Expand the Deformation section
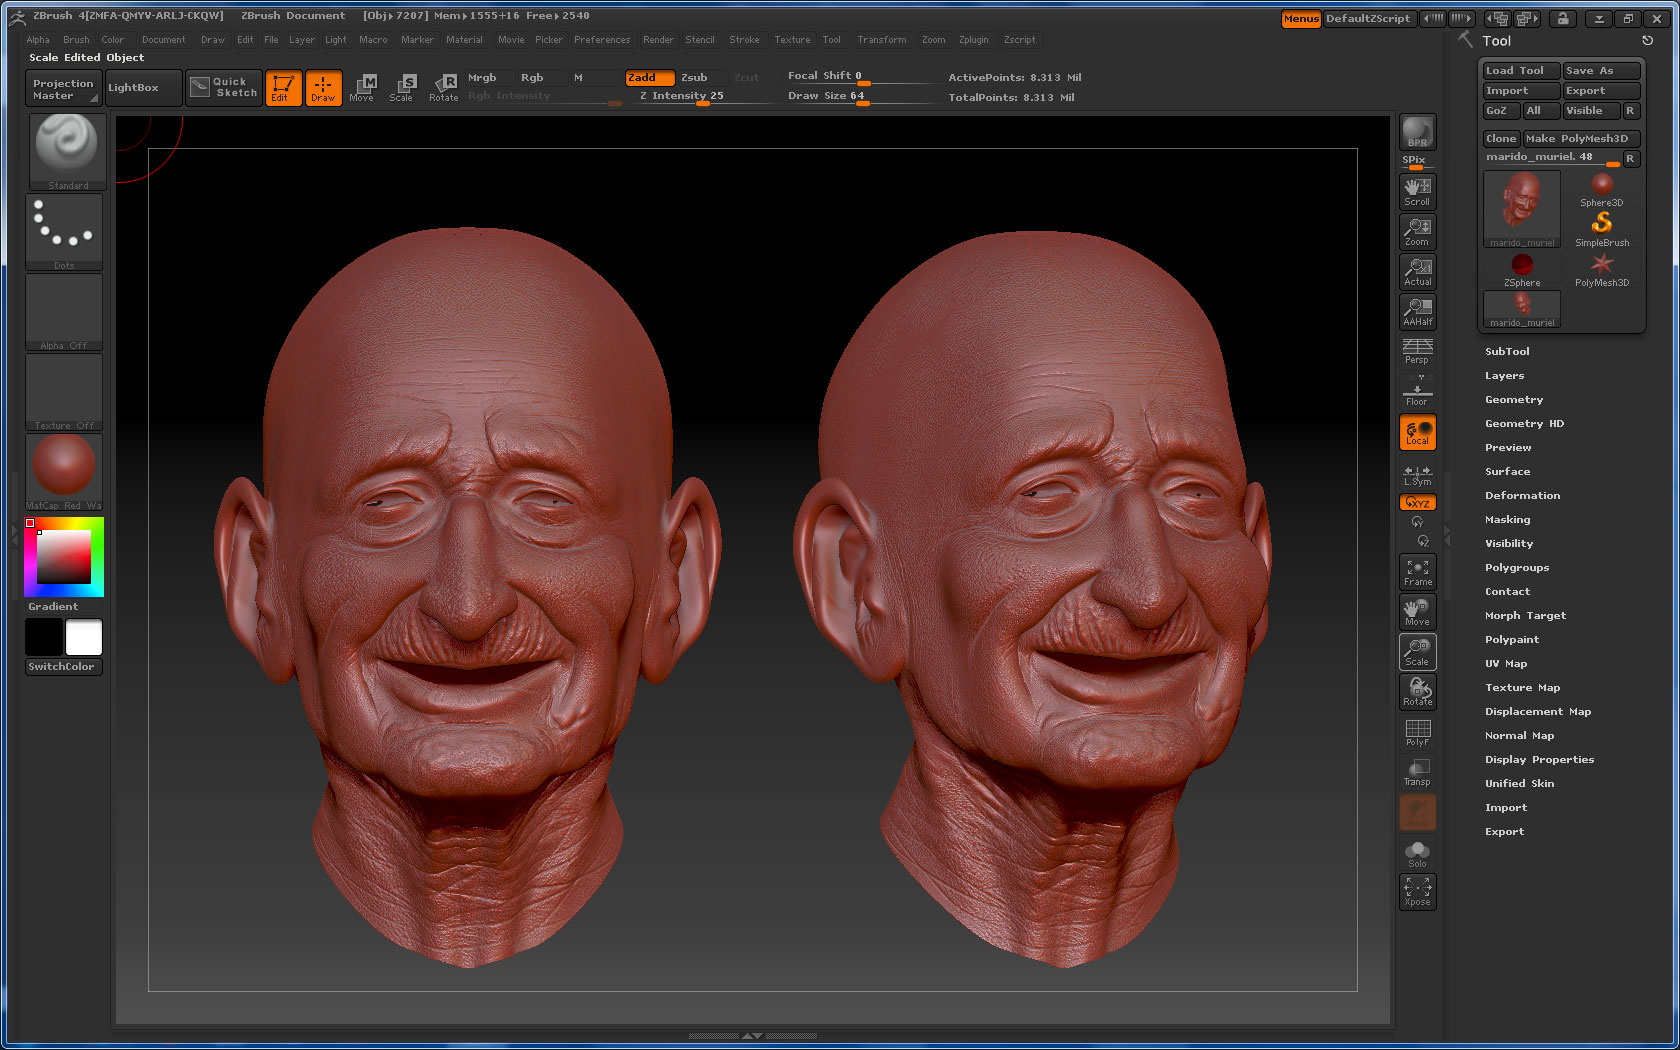 (x=1522, y=496)
